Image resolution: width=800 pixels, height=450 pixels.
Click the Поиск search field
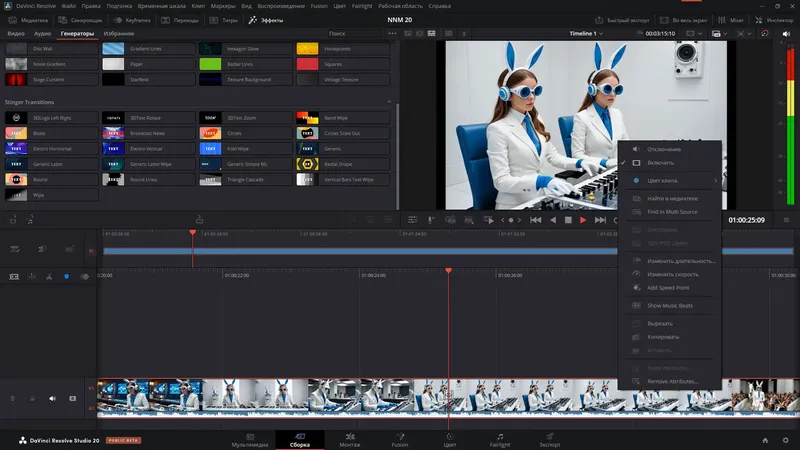tap(354, 34)
